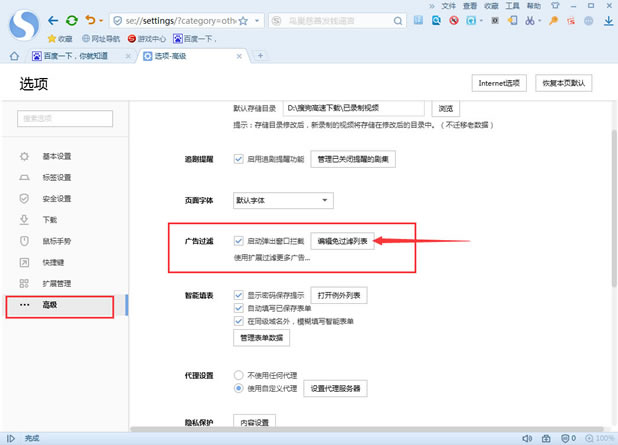
Task: Toggle 启动弹出窗口拦截 checkbox
Action: [x=238, y=241]
